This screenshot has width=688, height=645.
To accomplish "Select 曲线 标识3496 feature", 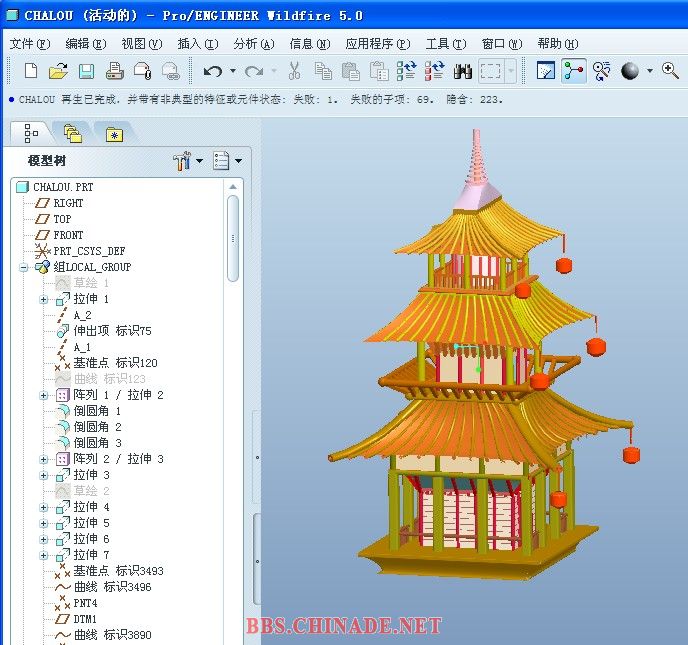I will click(x=112, y=587).
